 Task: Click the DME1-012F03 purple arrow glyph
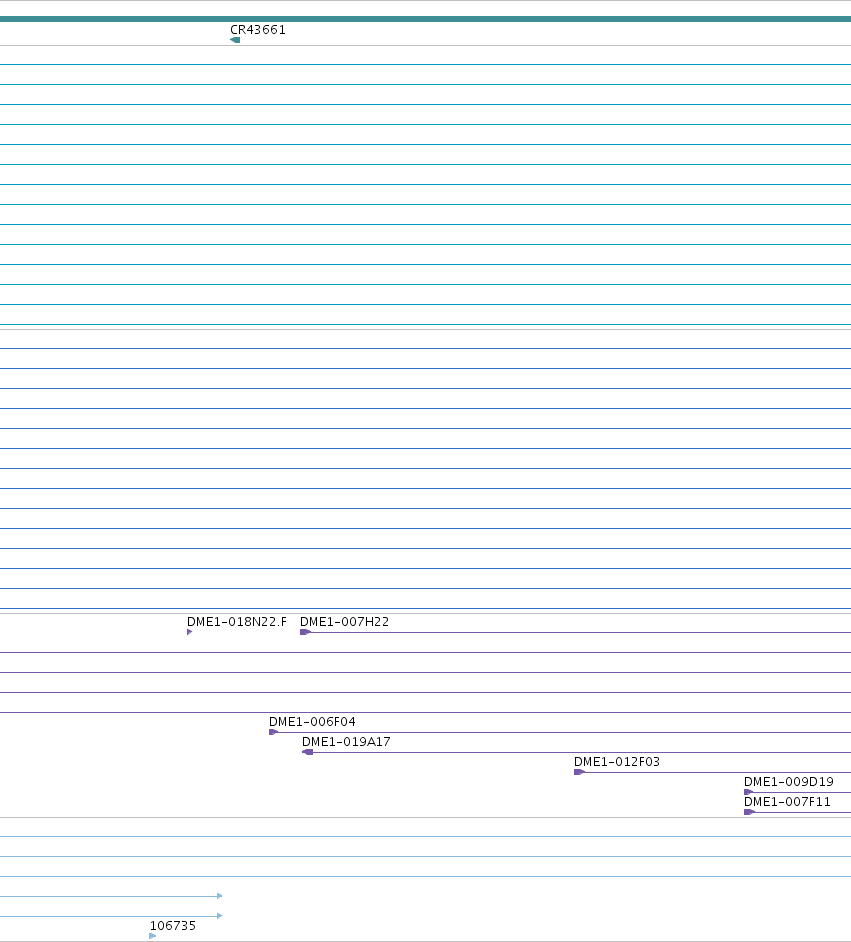tap(580, 772)
